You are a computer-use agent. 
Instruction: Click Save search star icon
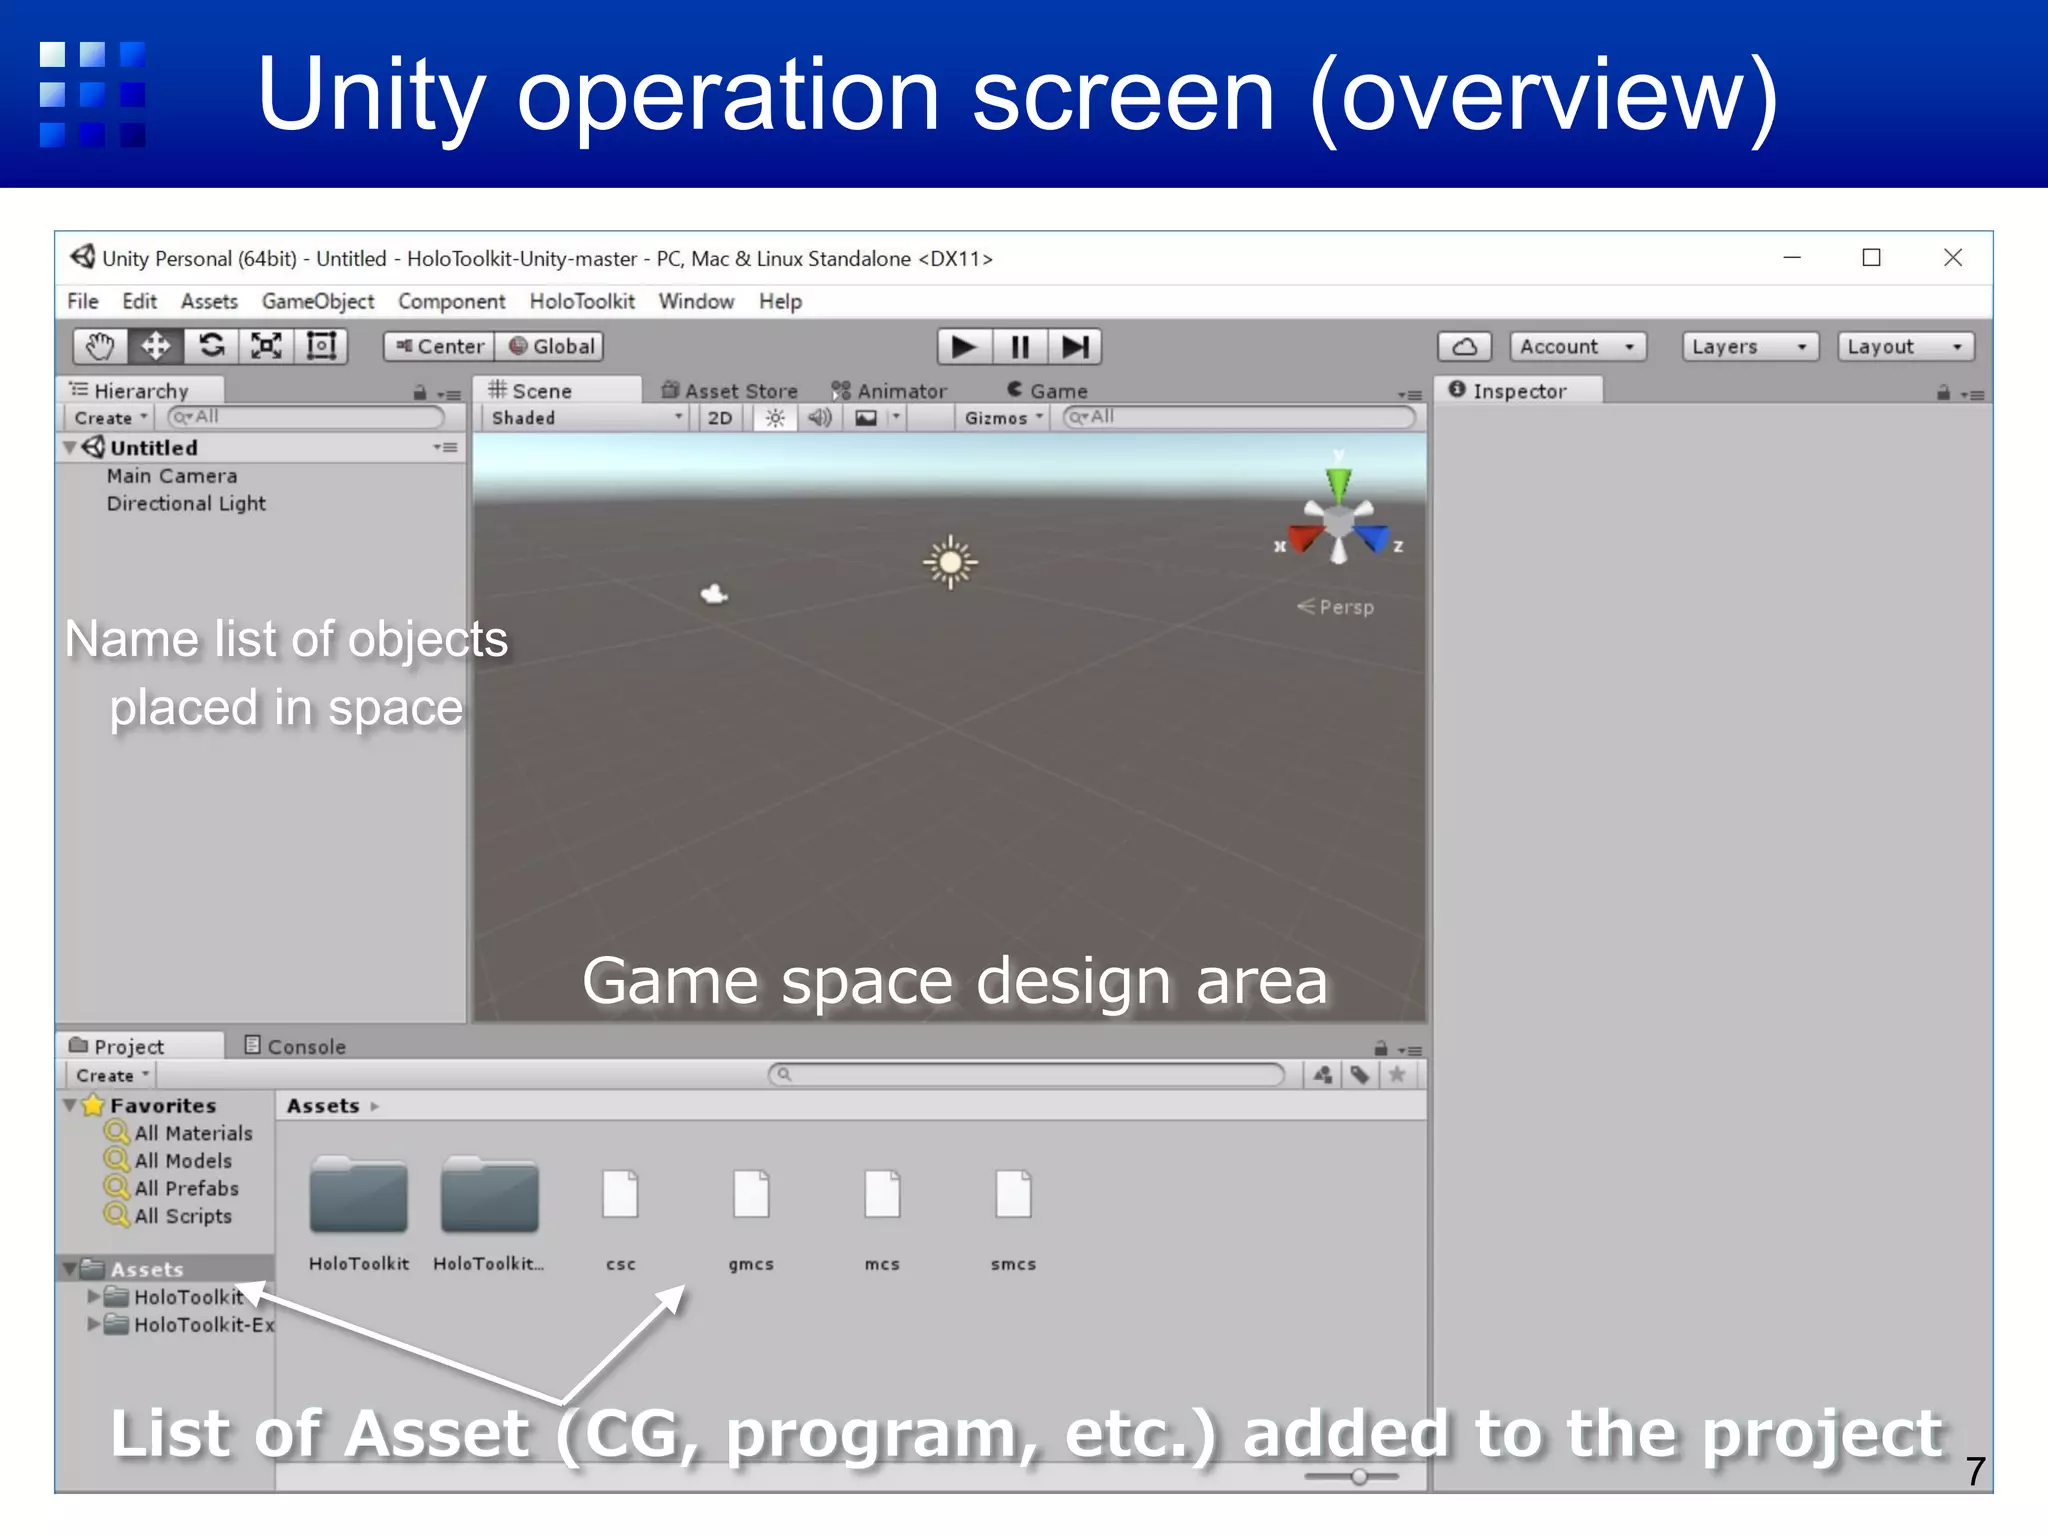point(1397,1075)
